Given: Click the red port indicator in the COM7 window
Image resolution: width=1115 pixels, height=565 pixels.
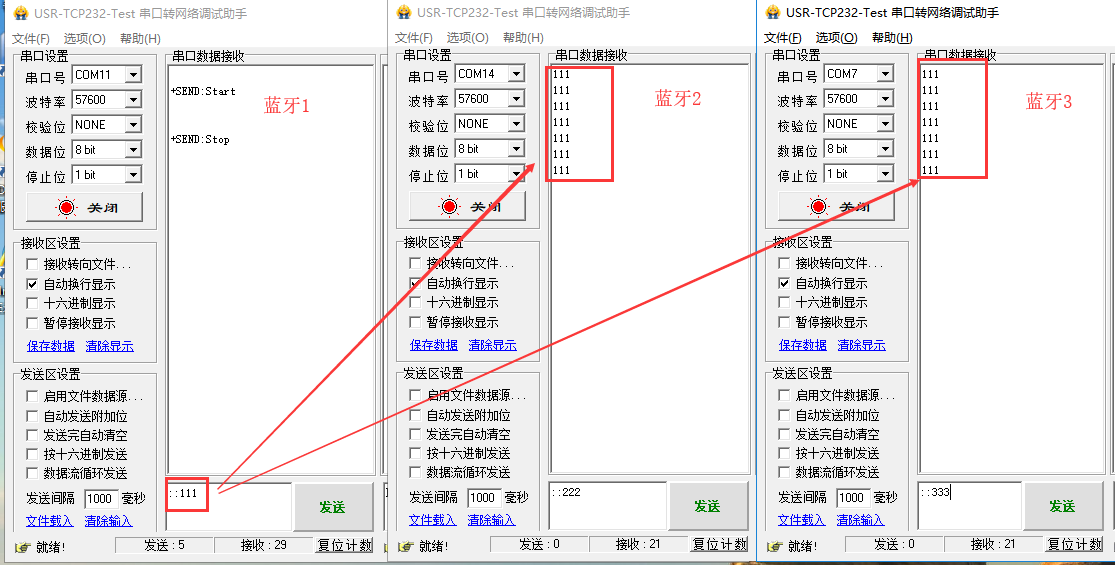Looking at the screenshot, I should 819,207.
